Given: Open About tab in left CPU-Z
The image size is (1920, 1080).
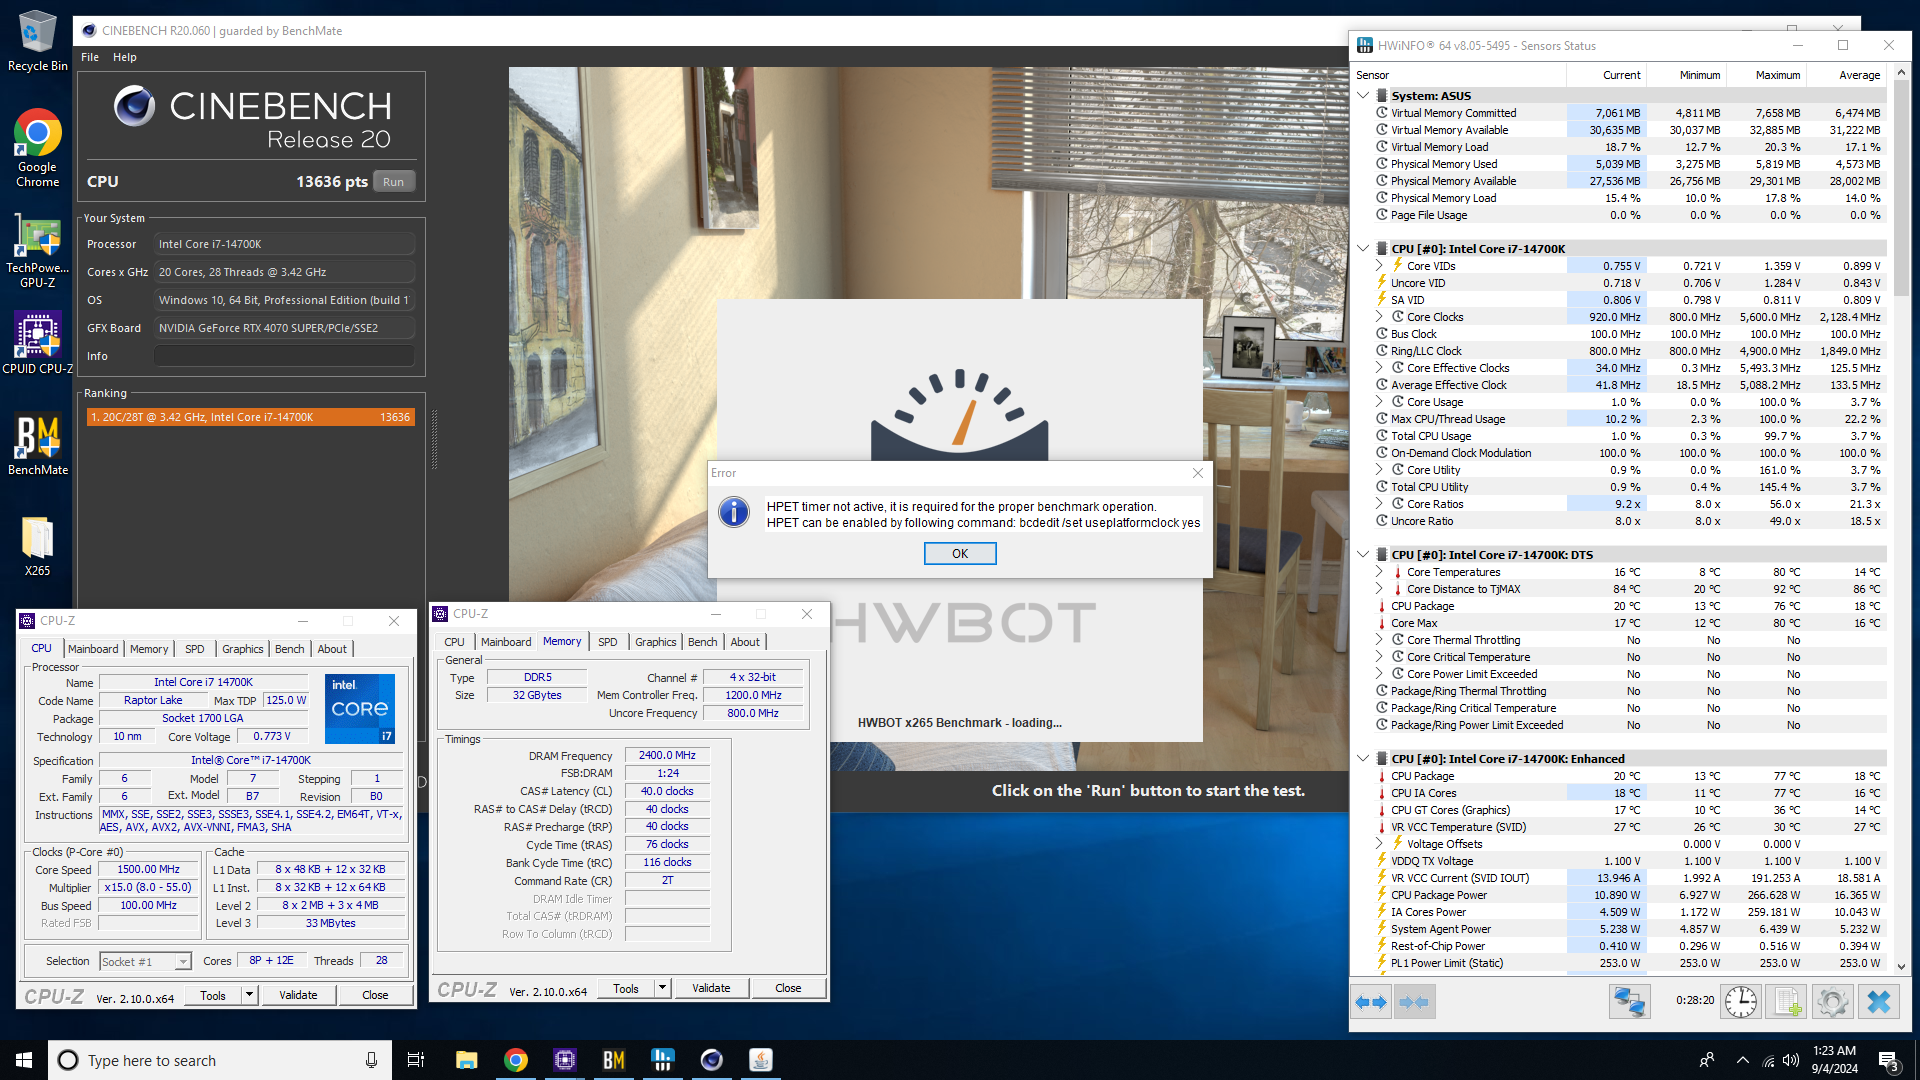Looking at the screenshot, I should [332, 649].
